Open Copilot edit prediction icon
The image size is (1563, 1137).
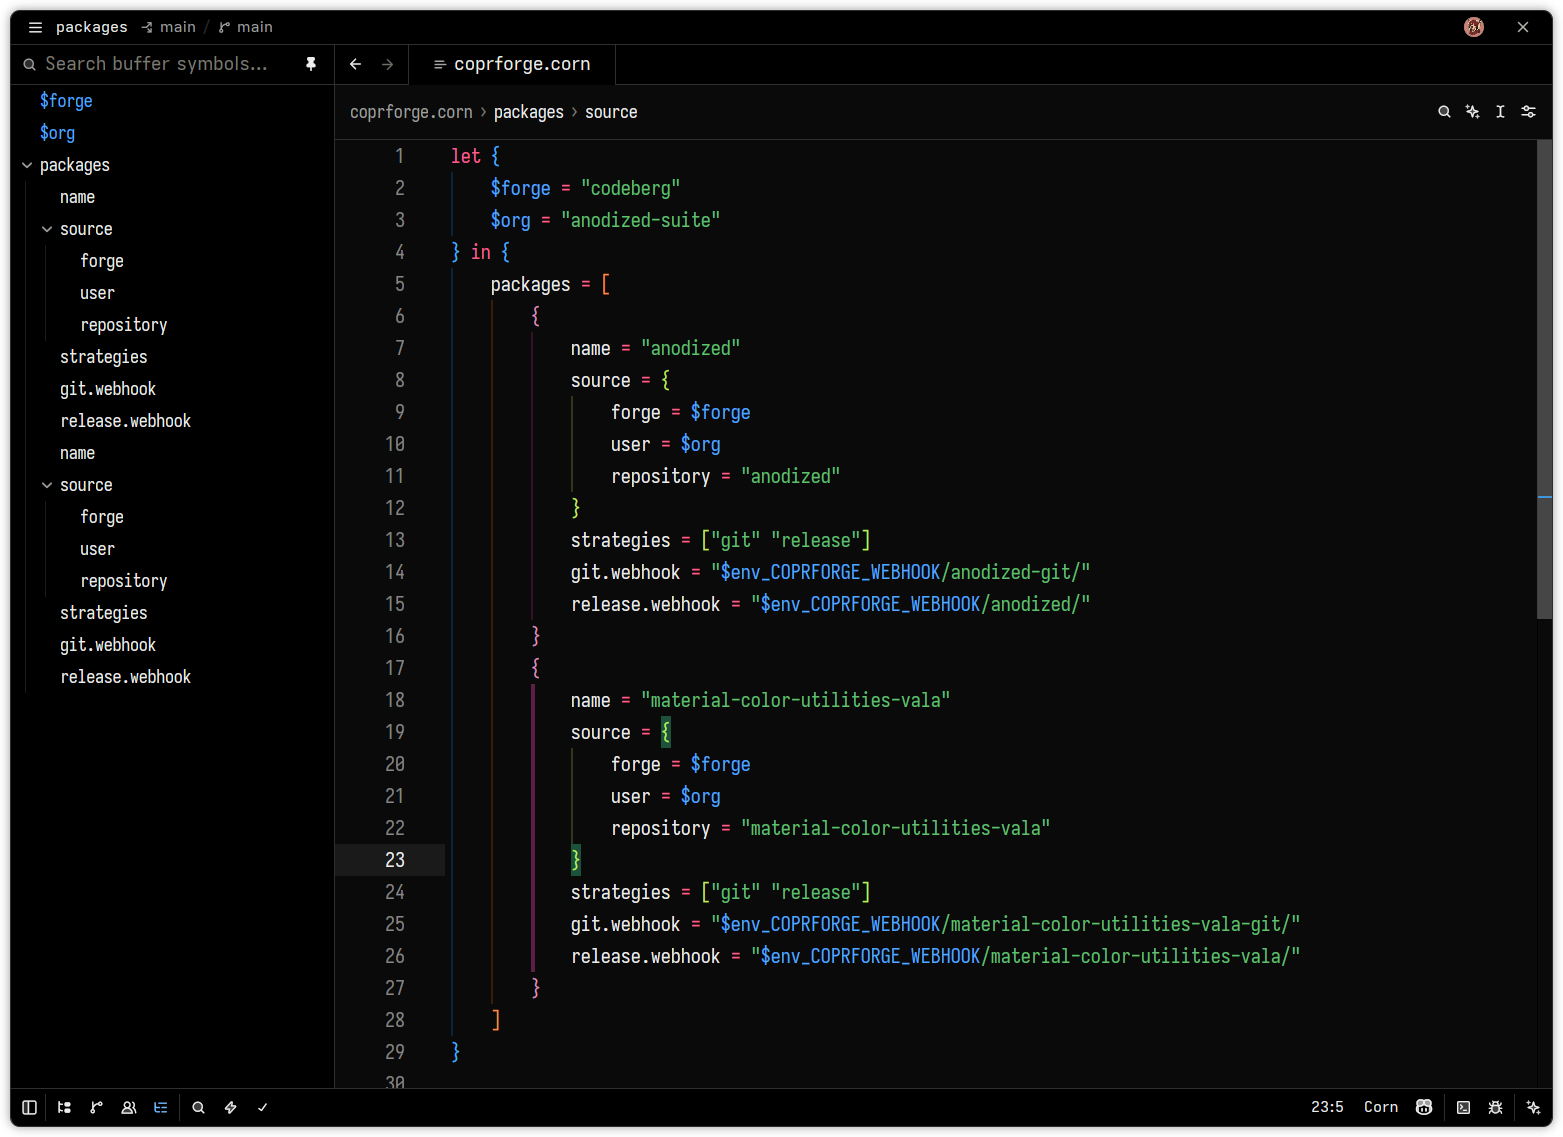pyautogui.click(x=1424, y=1107)
